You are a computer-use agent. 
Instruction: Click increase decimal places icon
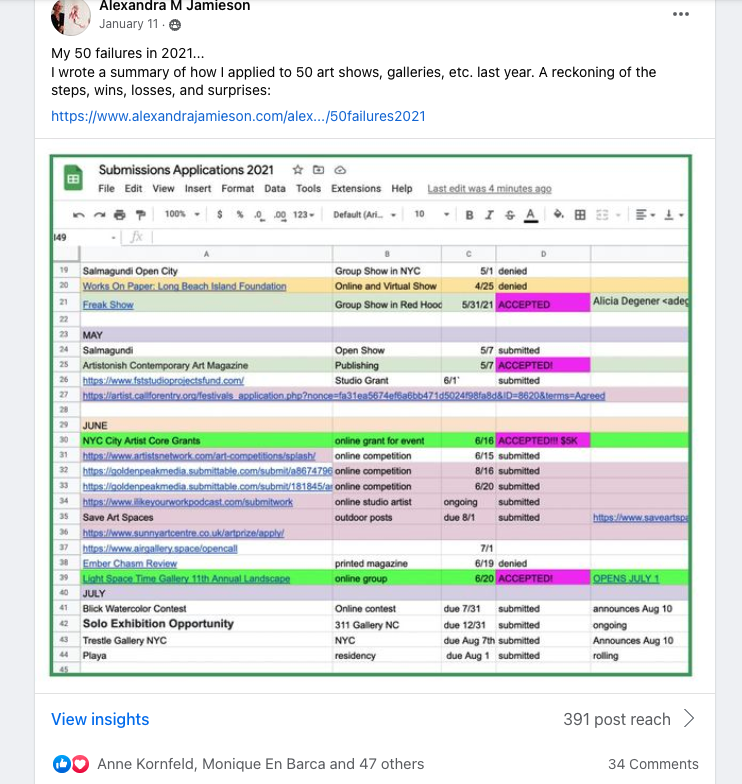(x=280, y=215)
